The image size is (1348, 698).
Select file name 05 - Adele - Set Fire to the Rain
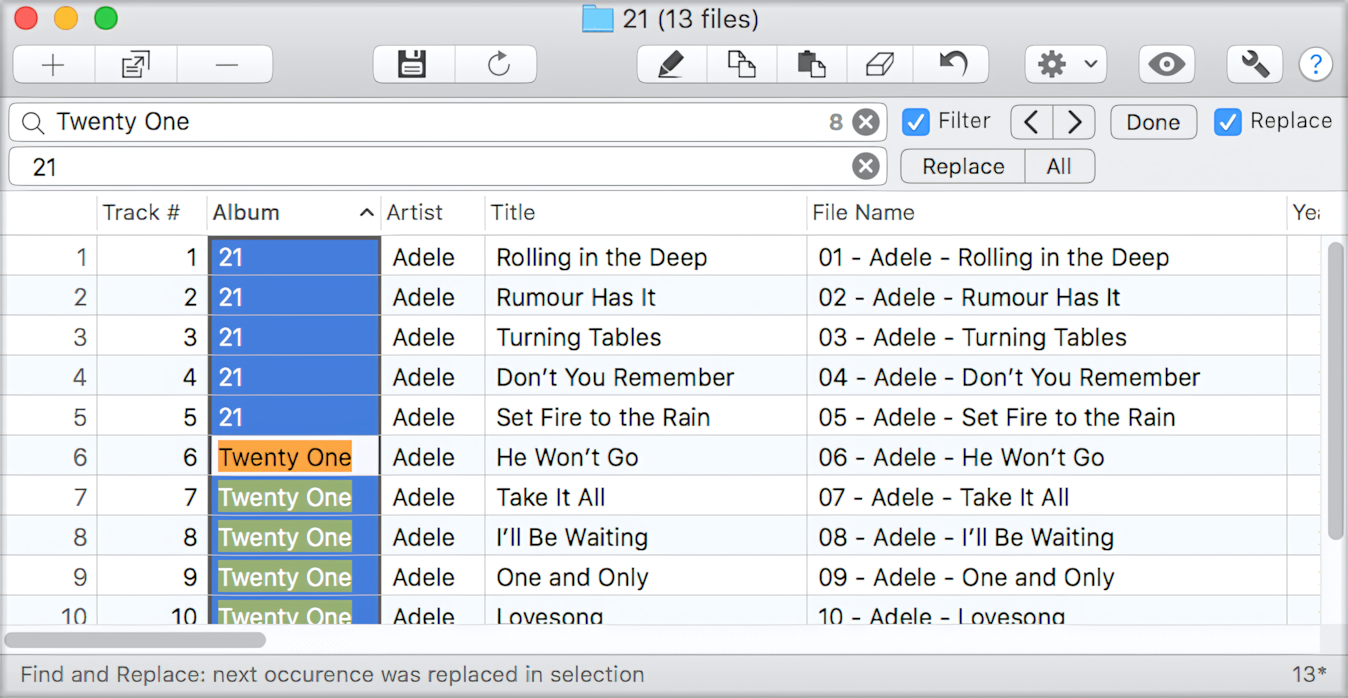tap(997, 417)
